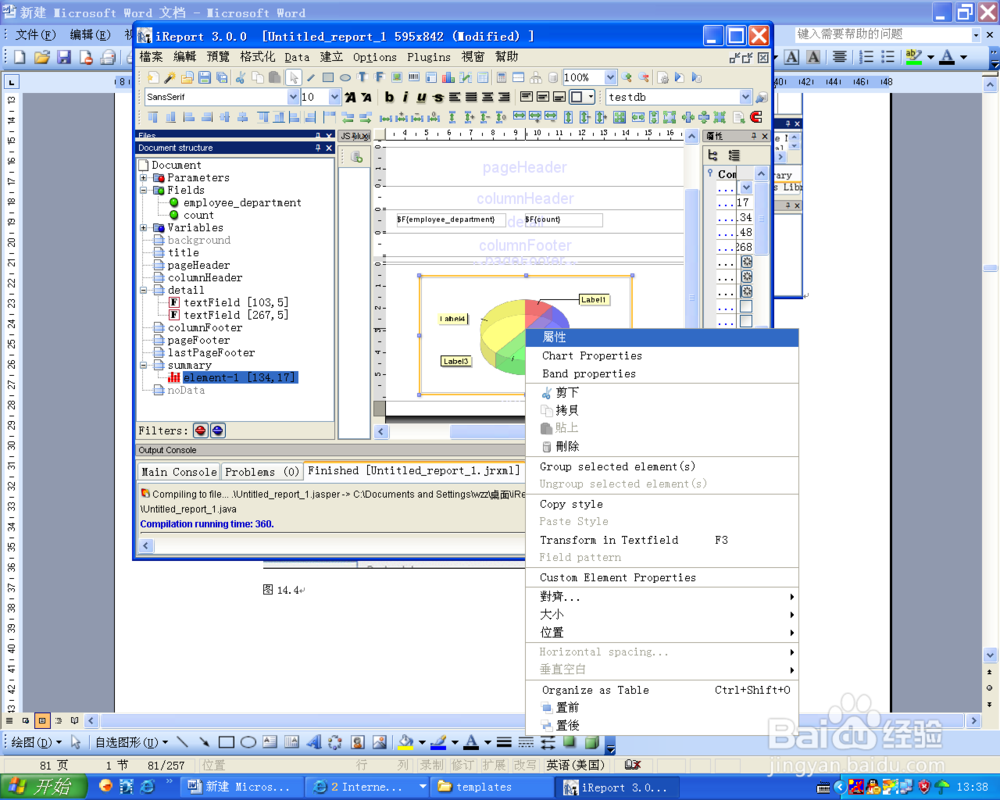Image resolution: width=1000 pixels, height=800 pixels.
Task: Select the text field F tool
Action: pos(379,78)
